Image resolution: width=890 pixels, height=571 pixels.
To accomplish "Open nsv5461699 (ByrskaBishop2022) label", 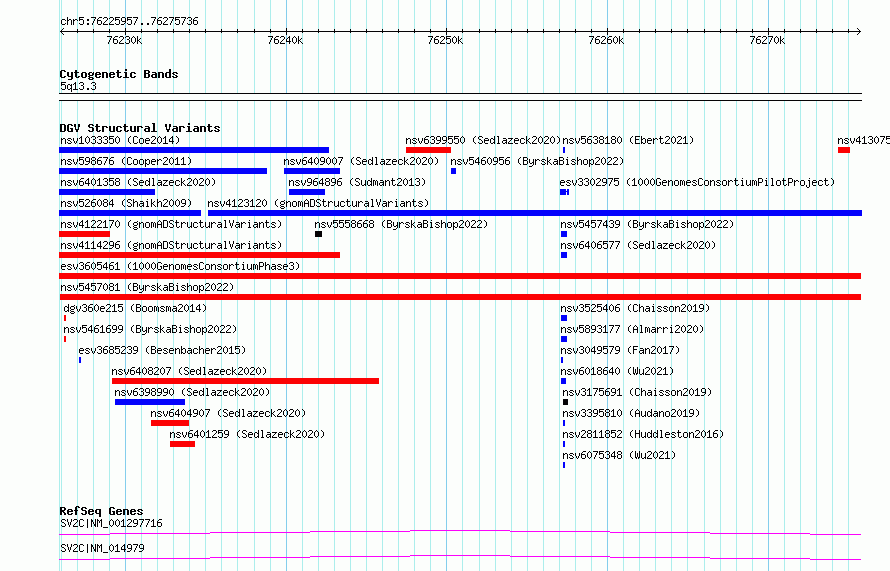I will pyautogui.click(x=150, y=329).
